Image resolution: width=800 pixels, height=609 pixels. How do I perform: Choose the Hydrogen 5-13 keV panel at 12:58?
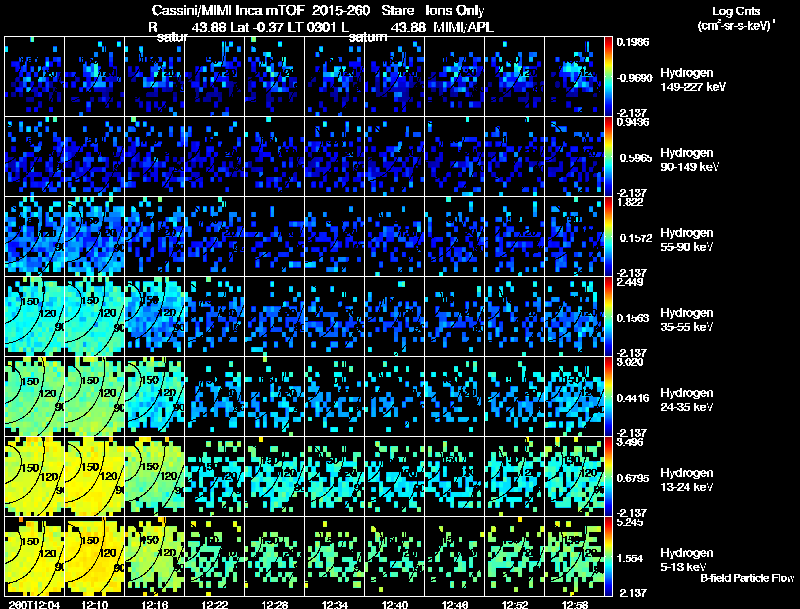pos(574,557)
